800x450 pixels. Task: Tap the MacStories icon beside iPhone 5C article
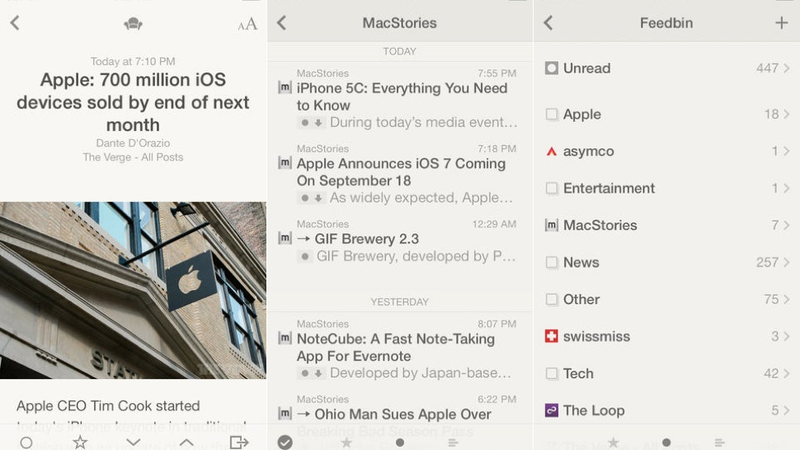285,87
